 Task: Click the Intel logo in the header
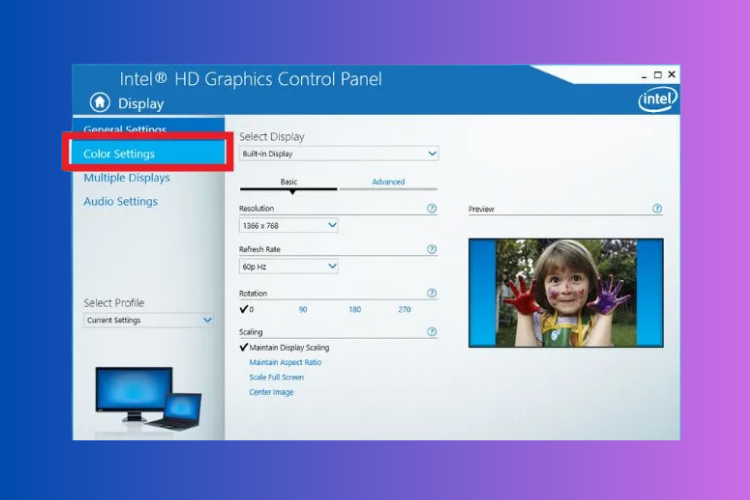(x=657, y=100)
